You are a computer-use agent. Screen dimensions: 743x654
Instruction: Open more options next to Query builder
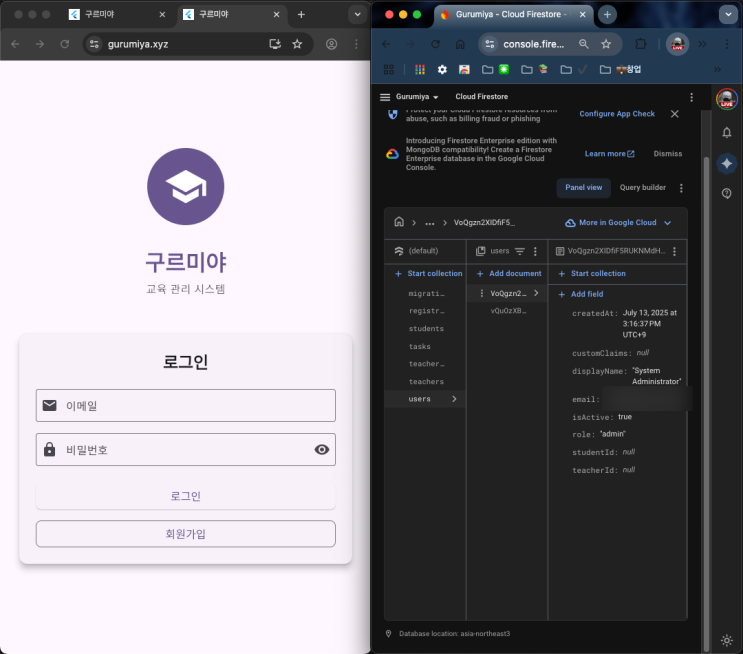(x=681, y=188)
